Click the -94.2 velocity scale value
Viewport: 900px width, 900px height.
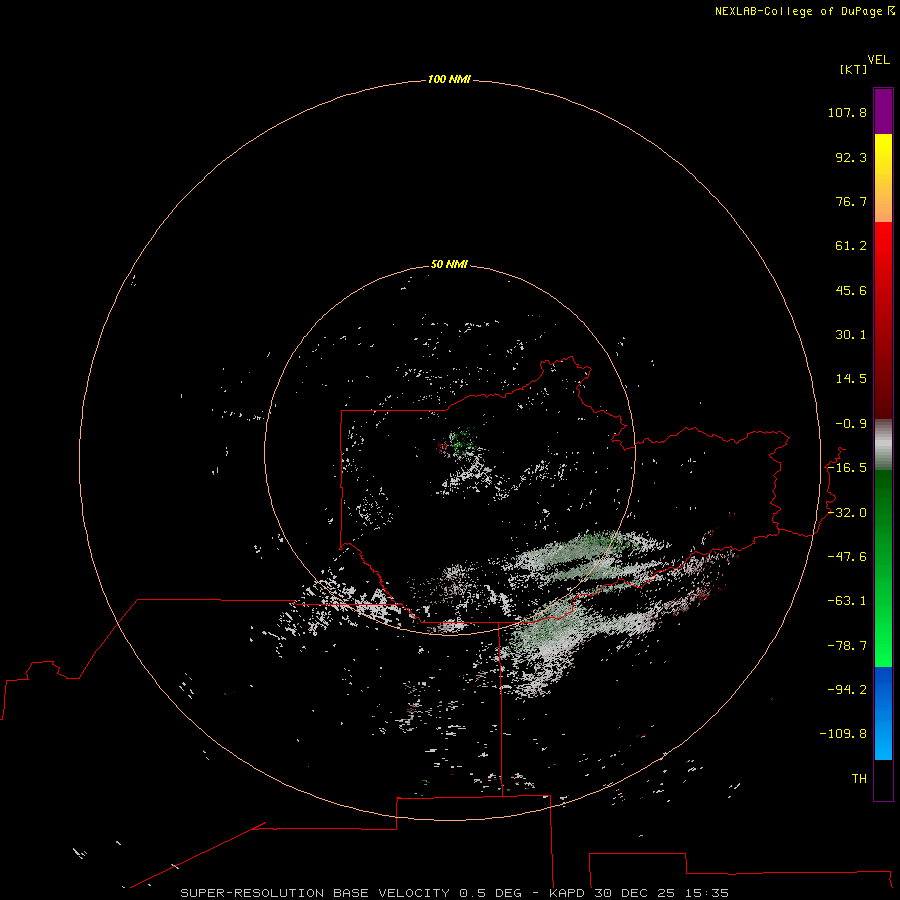pos(847,689)
